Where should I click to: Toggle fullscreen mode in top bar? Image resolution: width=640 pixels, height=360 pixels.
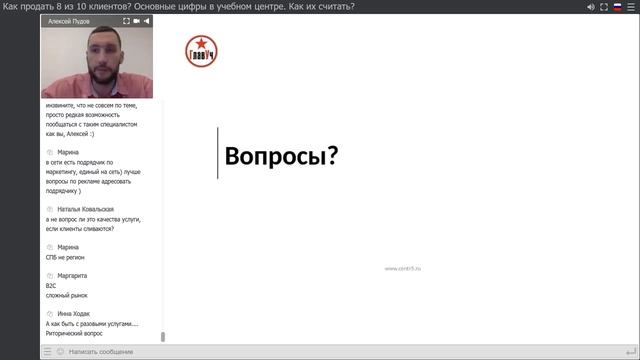click(604, 7)
